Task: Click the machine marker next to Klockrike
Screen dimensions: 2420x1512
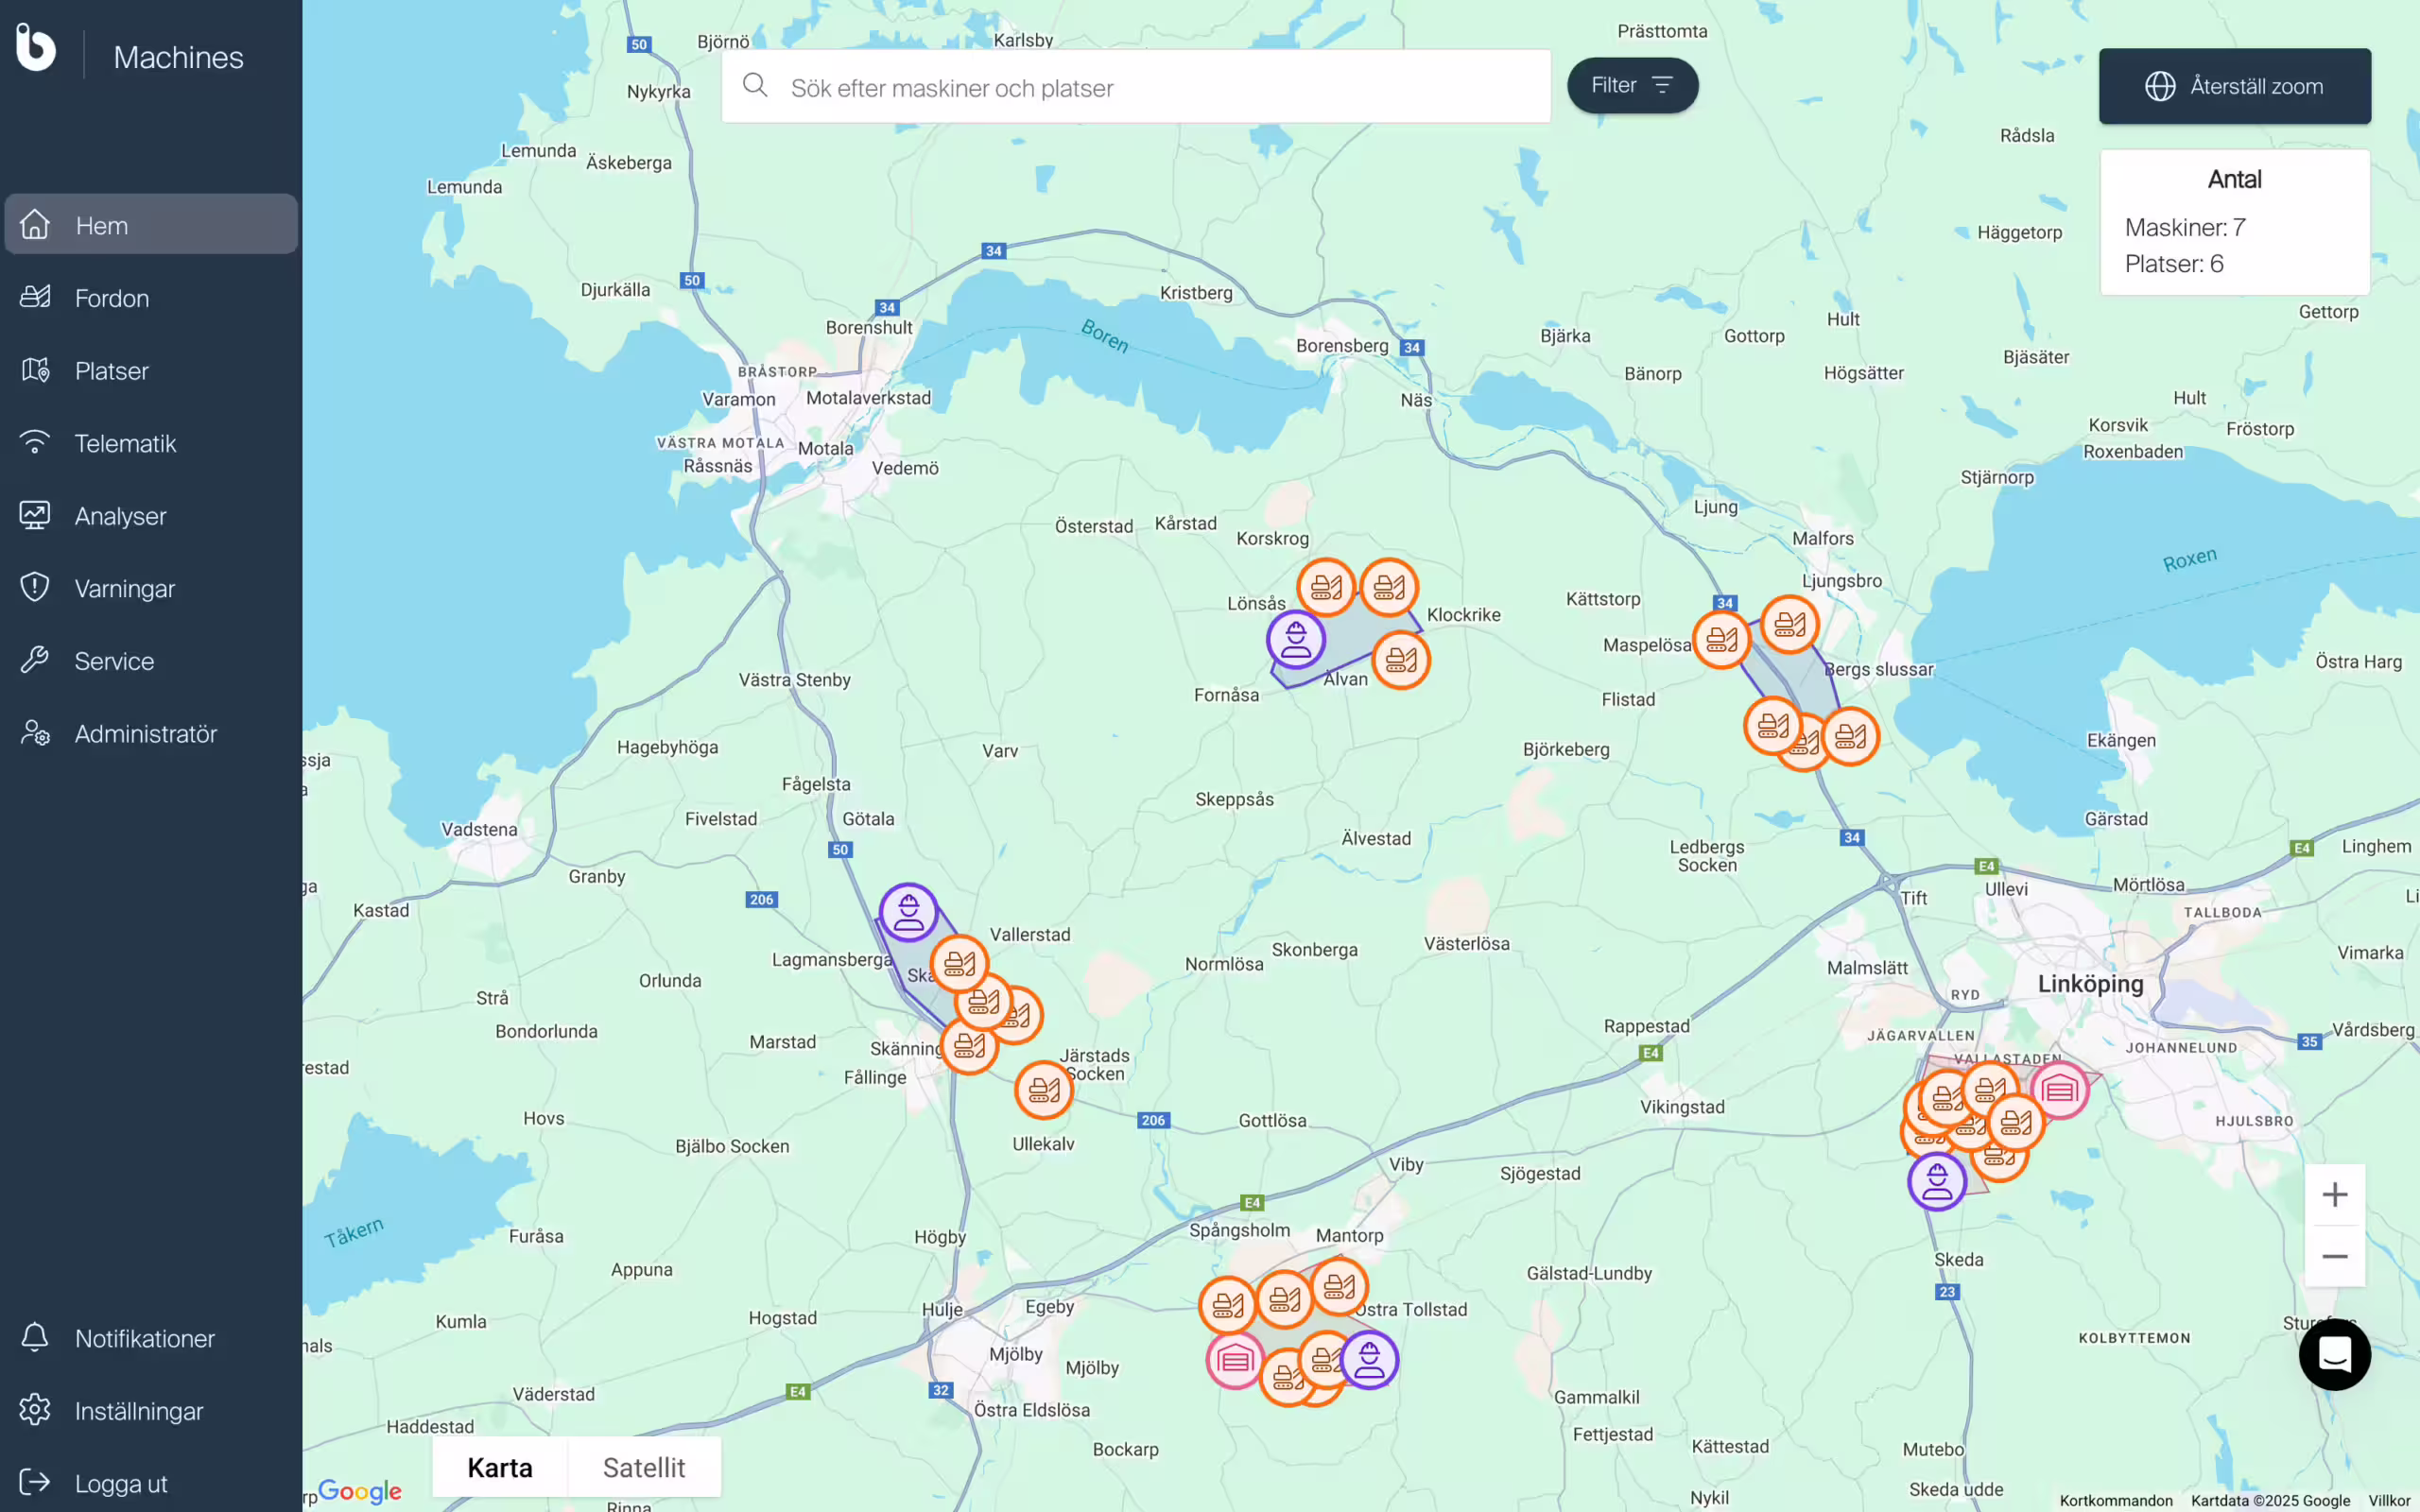Action: [1389, 587]
